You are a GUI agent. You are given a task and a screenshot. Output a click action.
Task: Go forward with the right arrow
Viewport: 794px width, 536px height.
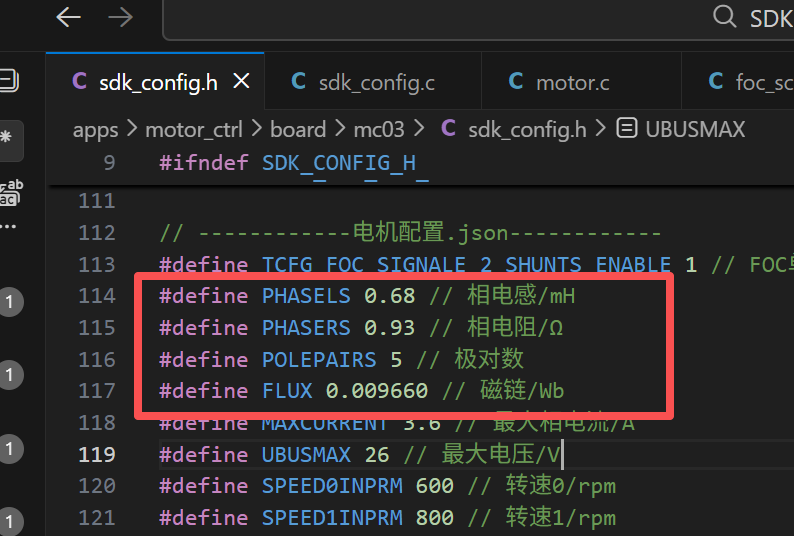121,18
